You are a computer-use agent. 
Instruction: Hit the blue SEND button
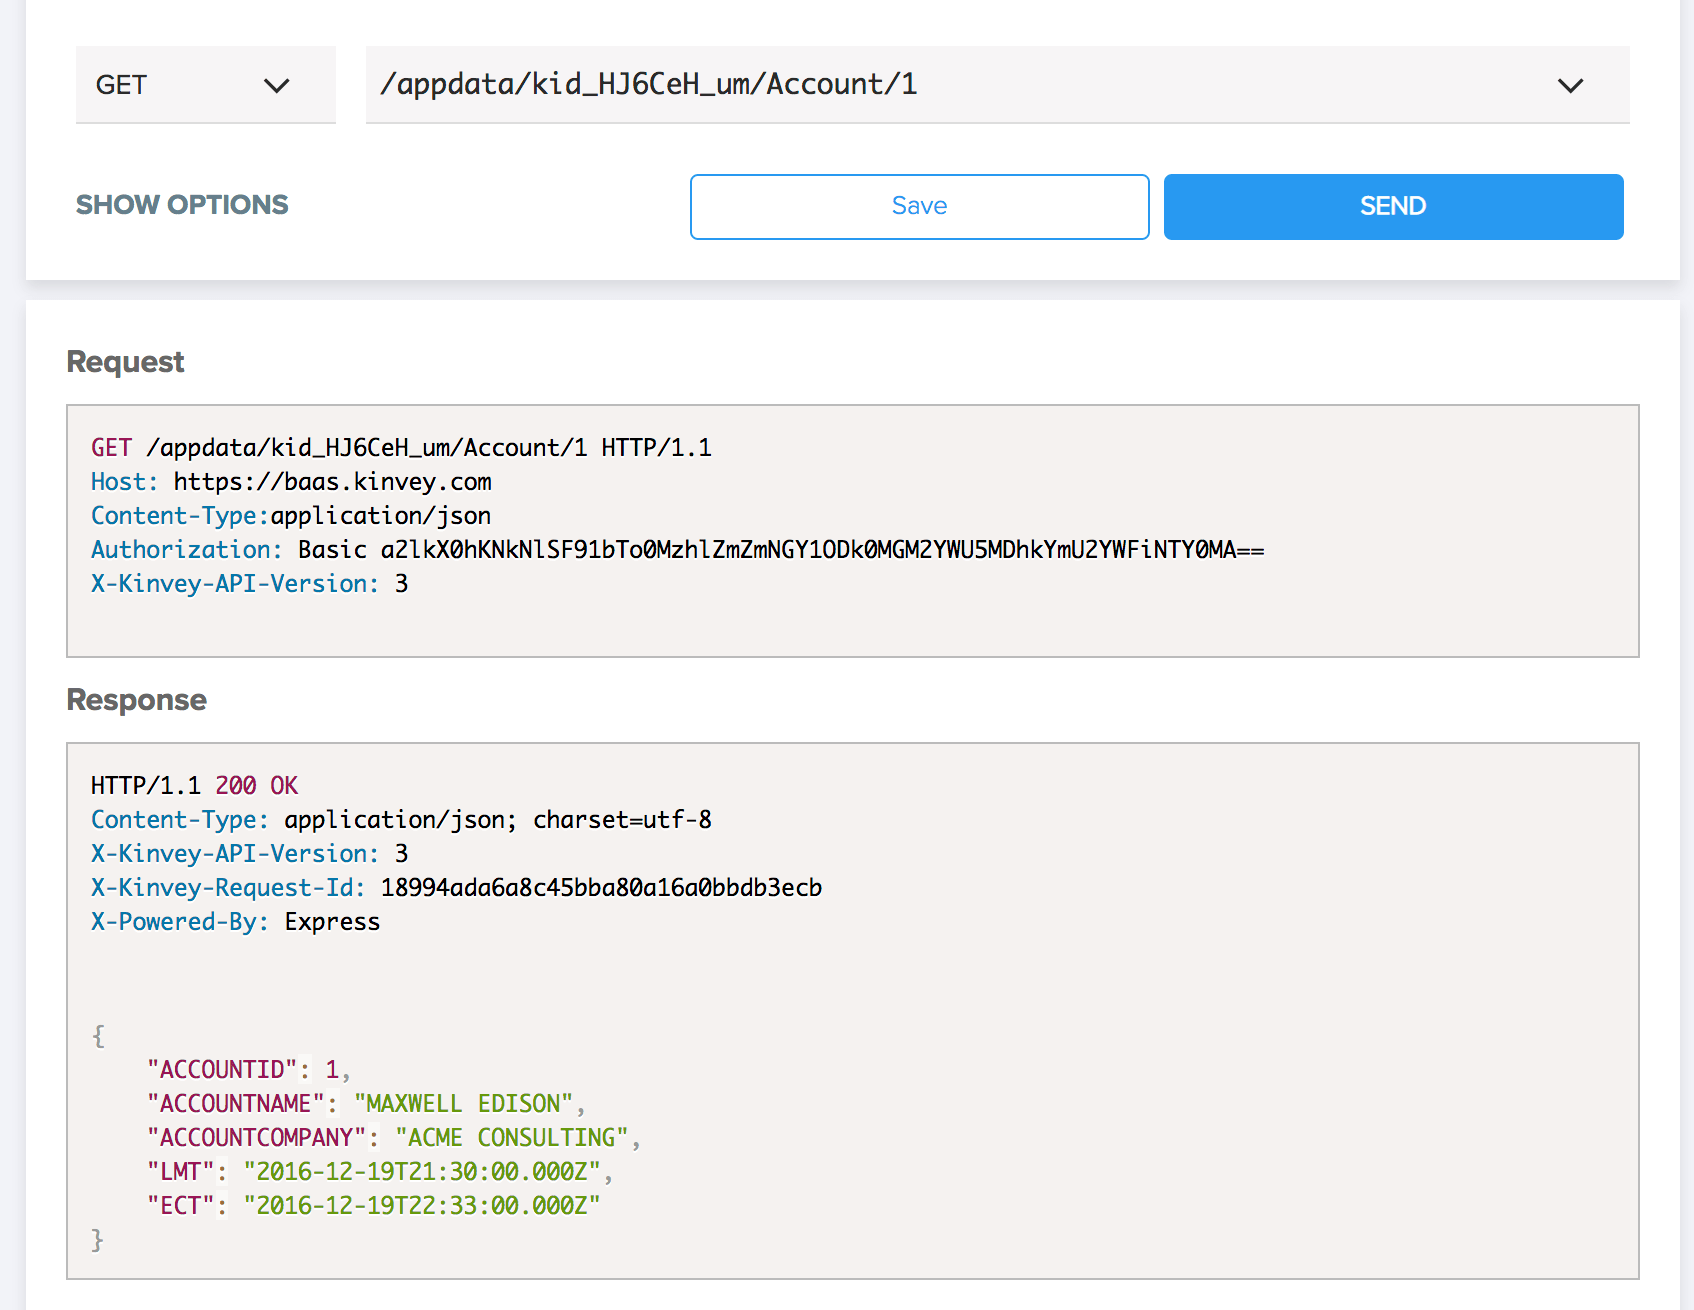(1393, 207)
